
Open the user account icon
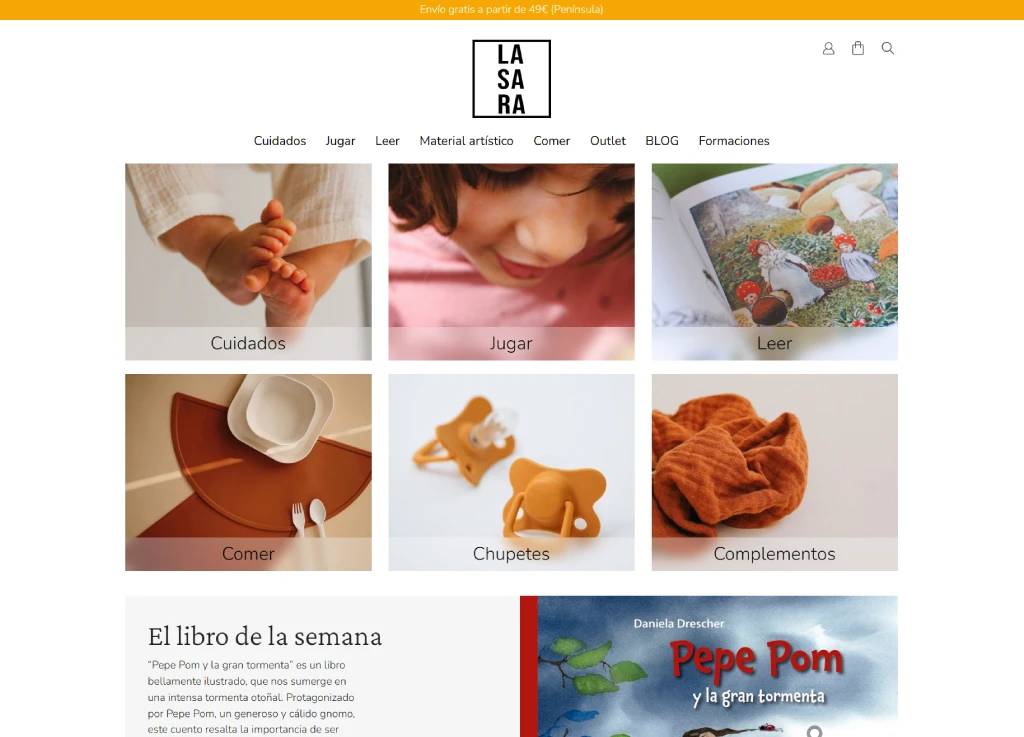click(x=828, y=48)
